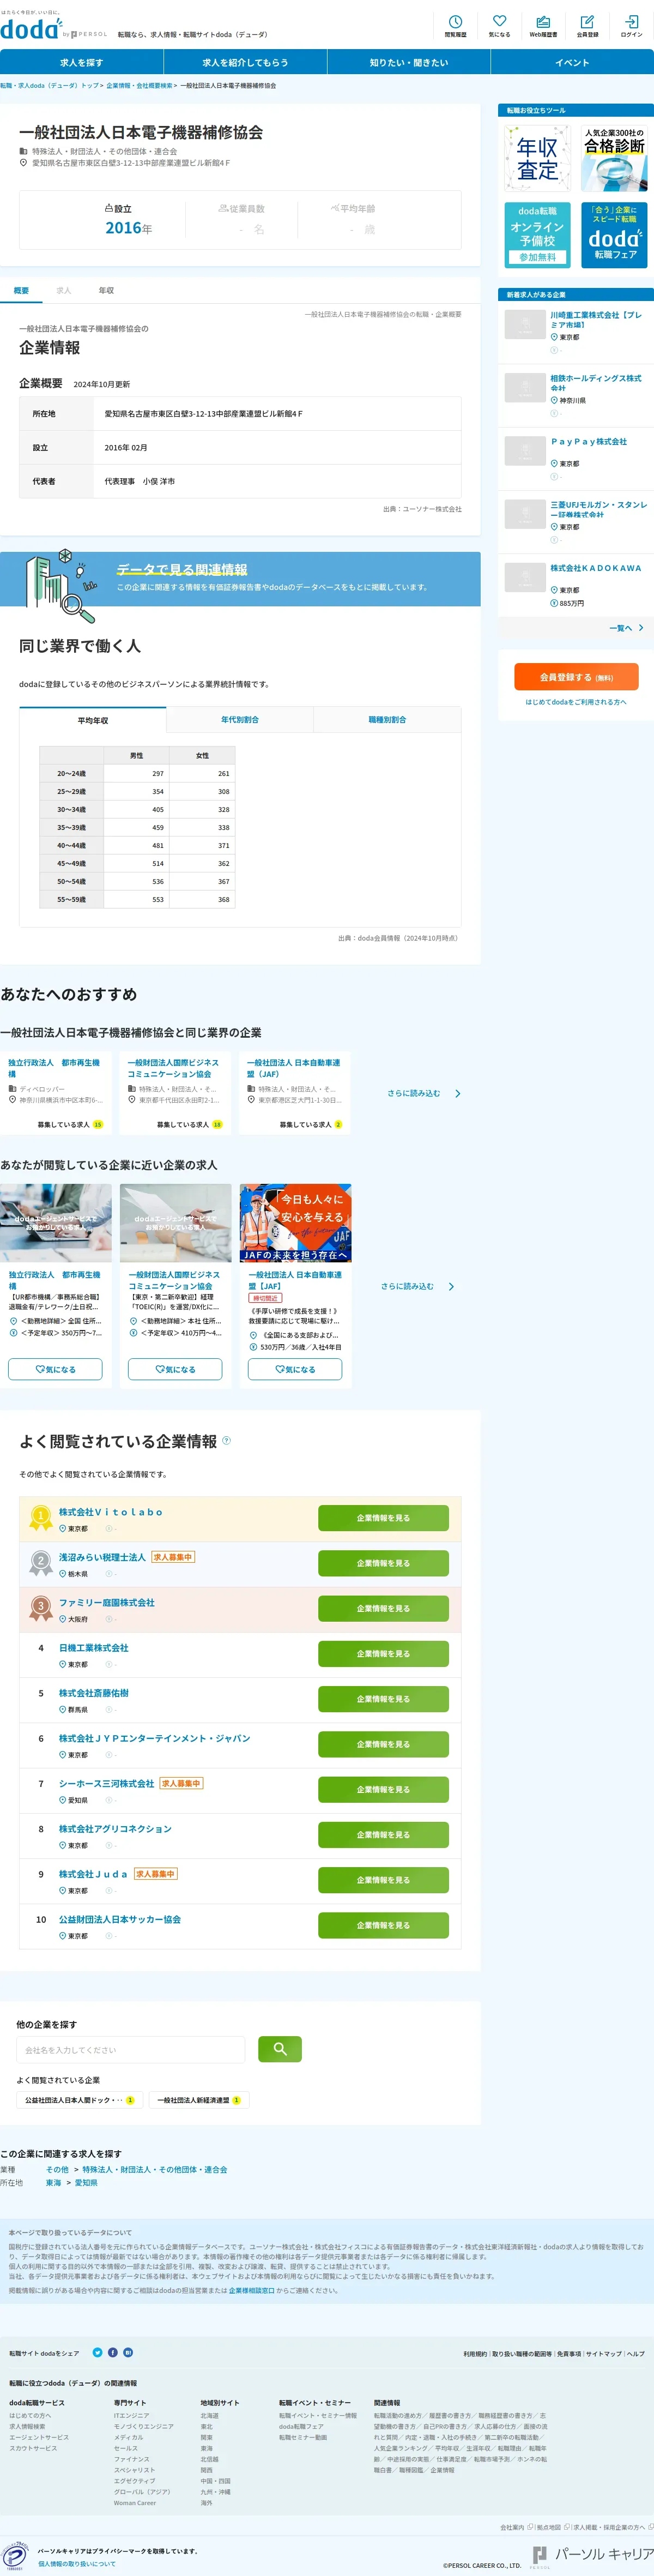Click はじめてdodaをご利用される方へ link
This screenshot has height=2576, width=654.
pos(576,702)
